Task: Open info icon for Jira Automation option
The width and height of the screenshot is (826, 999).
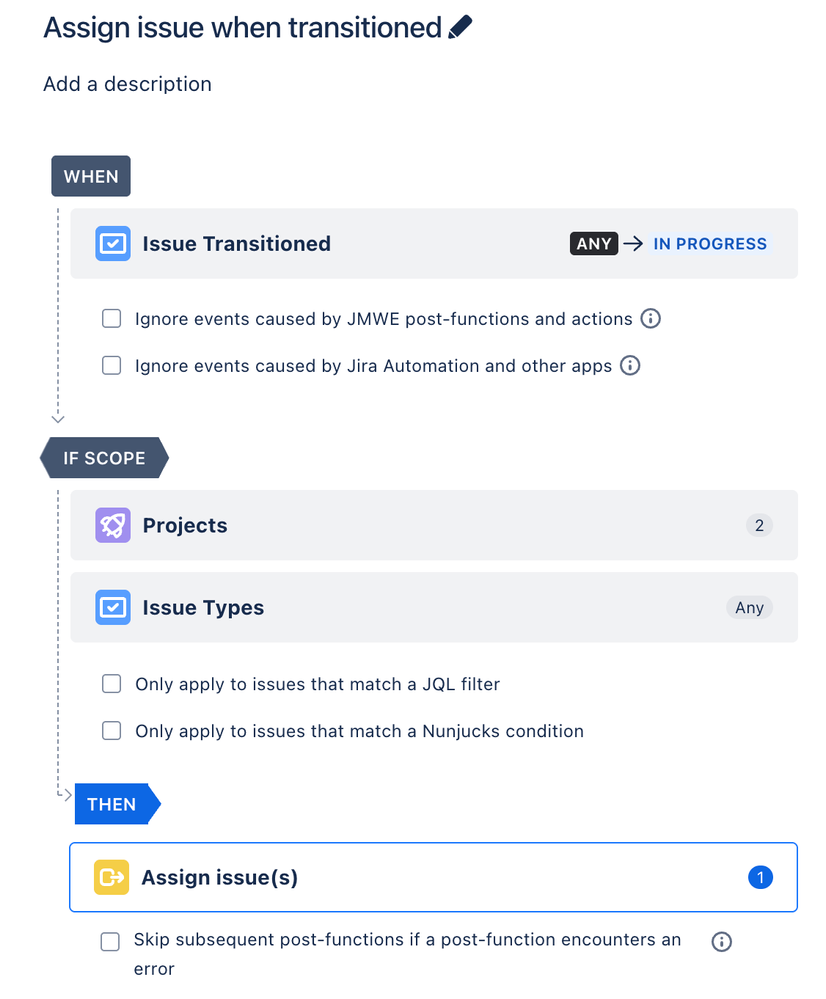Action: click(630, 365)
